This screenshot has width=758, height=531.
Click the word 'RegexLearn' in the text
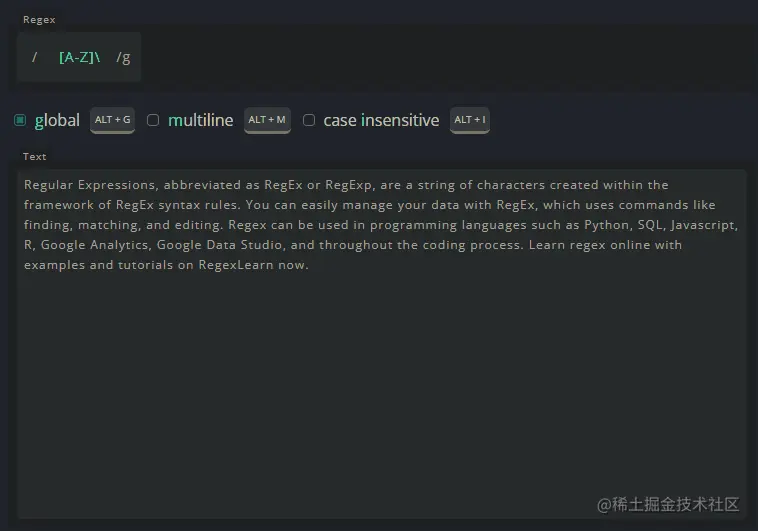click(236, 265)
